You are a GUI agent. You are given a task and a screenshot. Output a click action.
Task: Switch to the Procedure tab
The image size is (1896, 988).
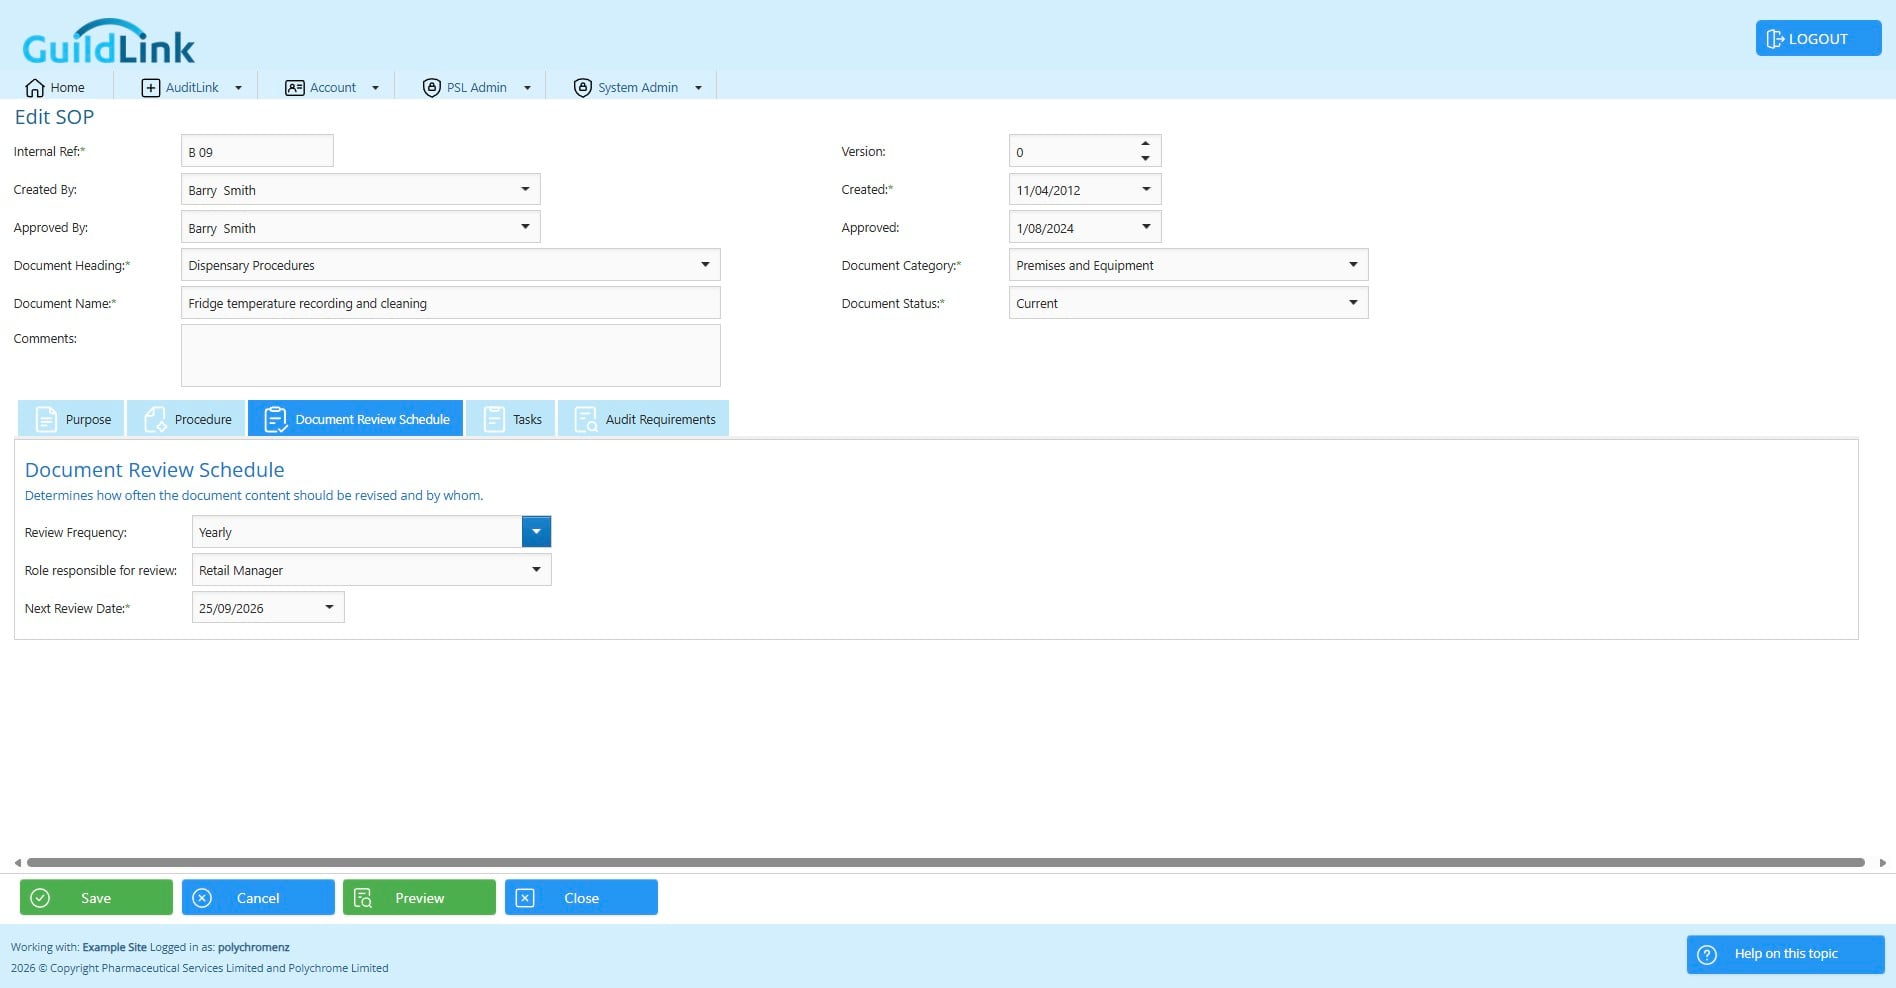(x=186, y=419)
